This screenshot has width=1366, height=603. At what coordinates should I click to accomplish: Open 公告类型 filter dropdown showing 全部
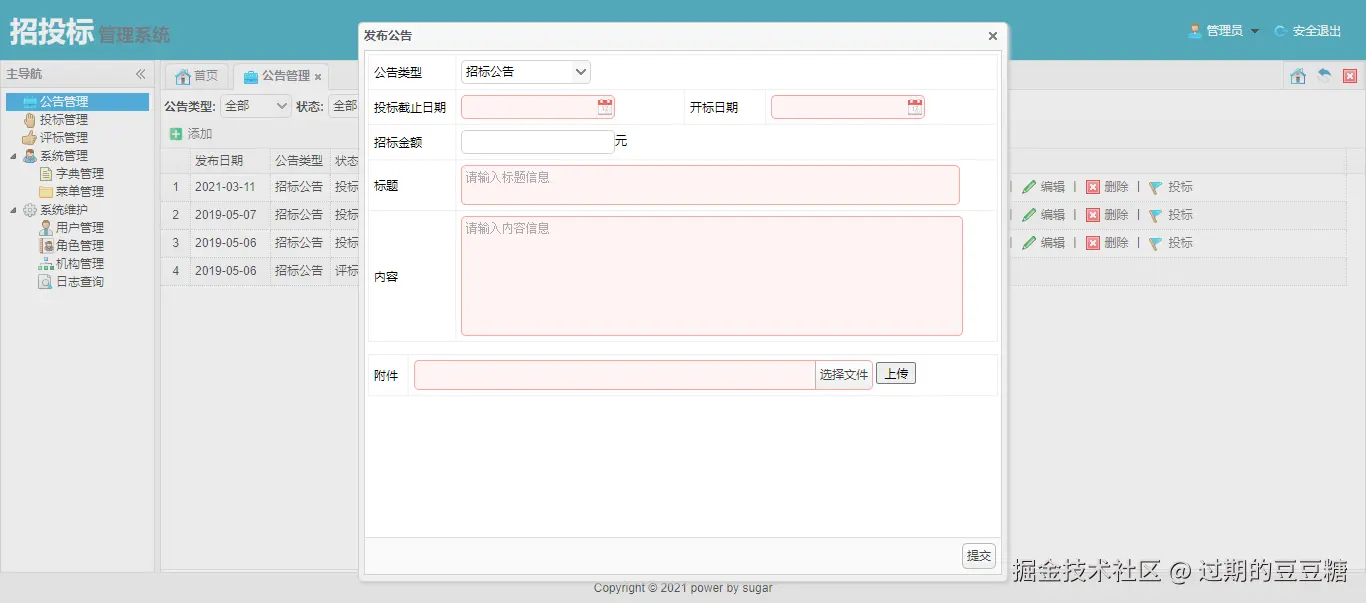(x=255, y=106)
